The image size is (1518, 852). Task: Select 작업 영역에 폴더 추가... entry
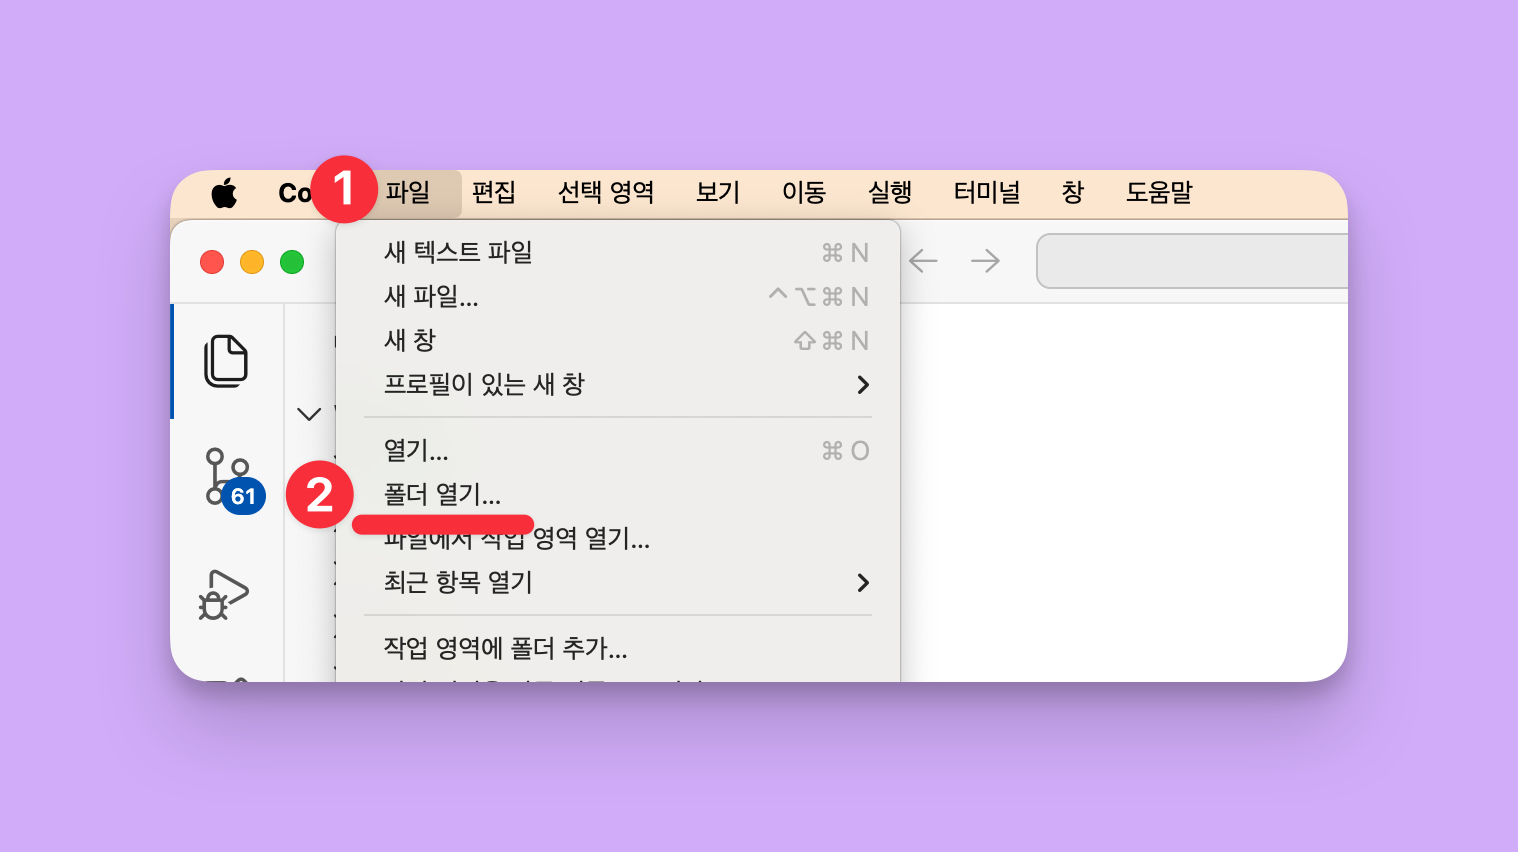[505, 649]
